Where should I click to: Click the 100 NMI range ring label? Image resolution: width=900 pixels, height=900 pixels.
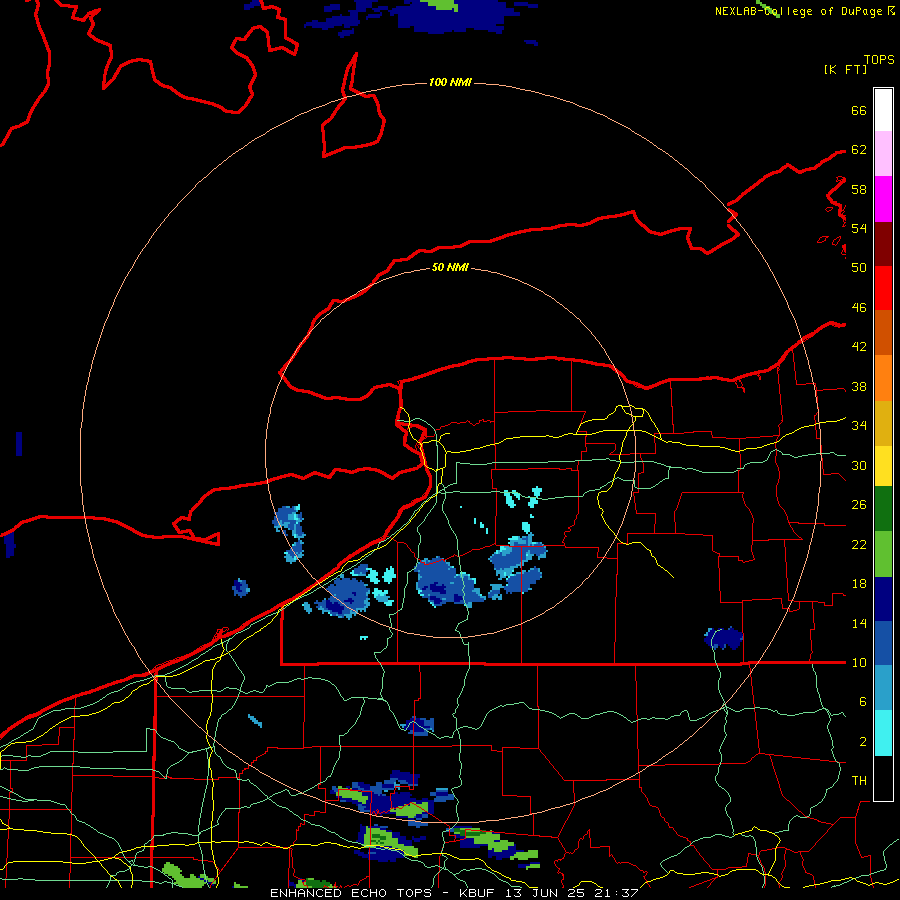pos(450,82)
